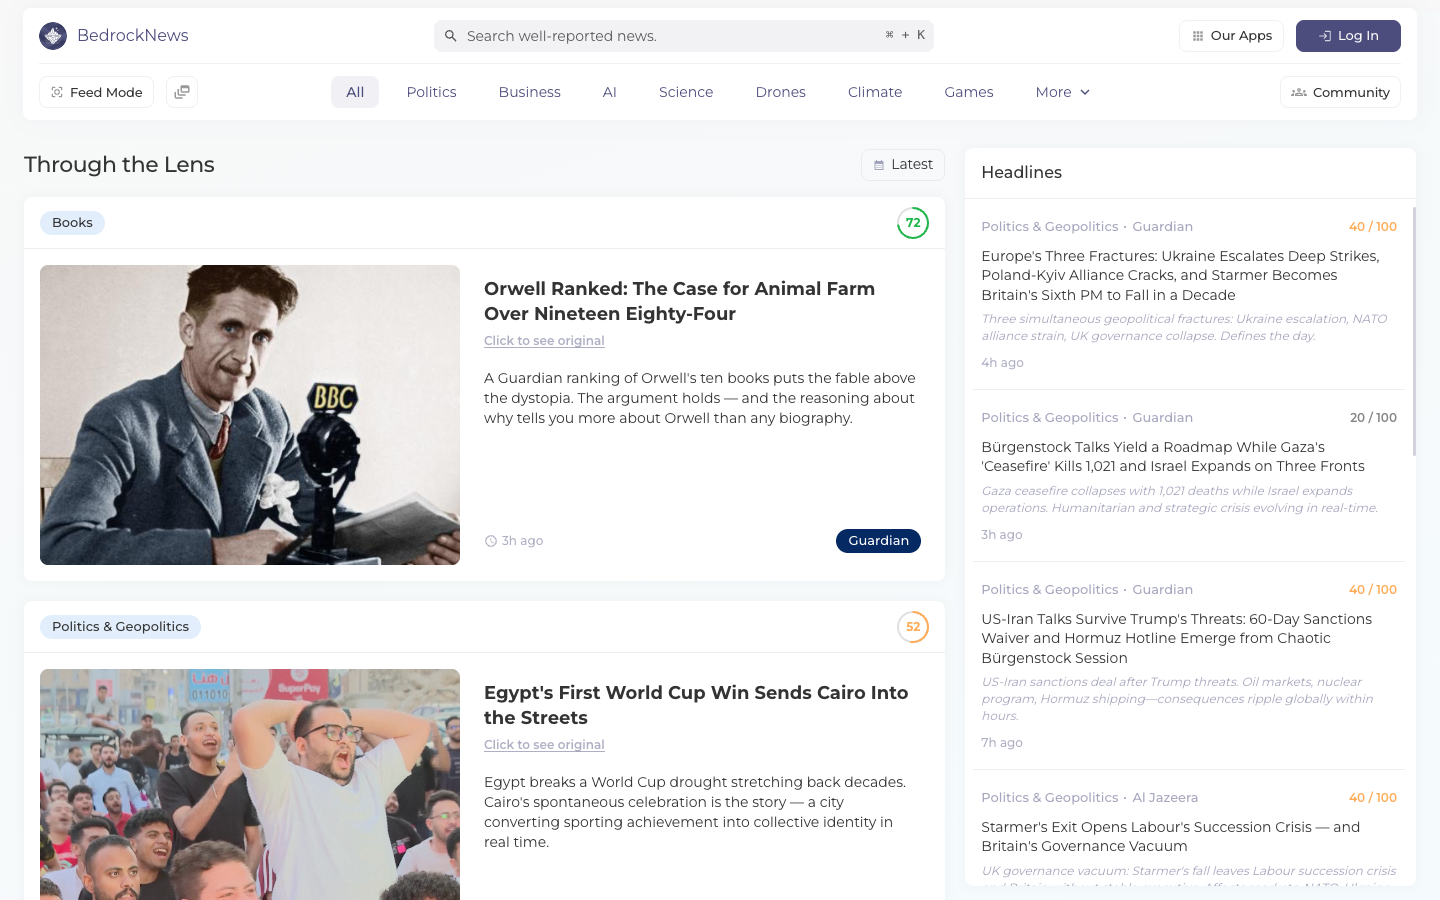Image resolution: width=1440 pixels, height=900 pixels.
Task: Click the 72 score circle on Books card
Action: coord(913,223)
